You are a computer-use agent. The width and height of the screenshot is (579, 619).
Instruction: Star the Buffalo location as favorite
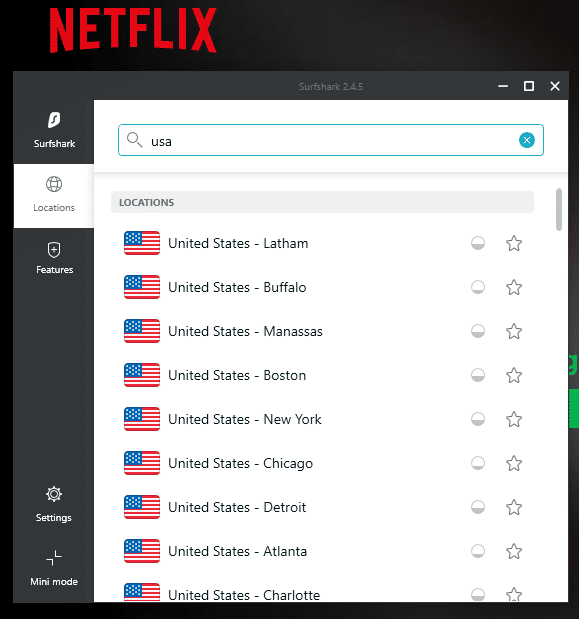tap(514, 287)
